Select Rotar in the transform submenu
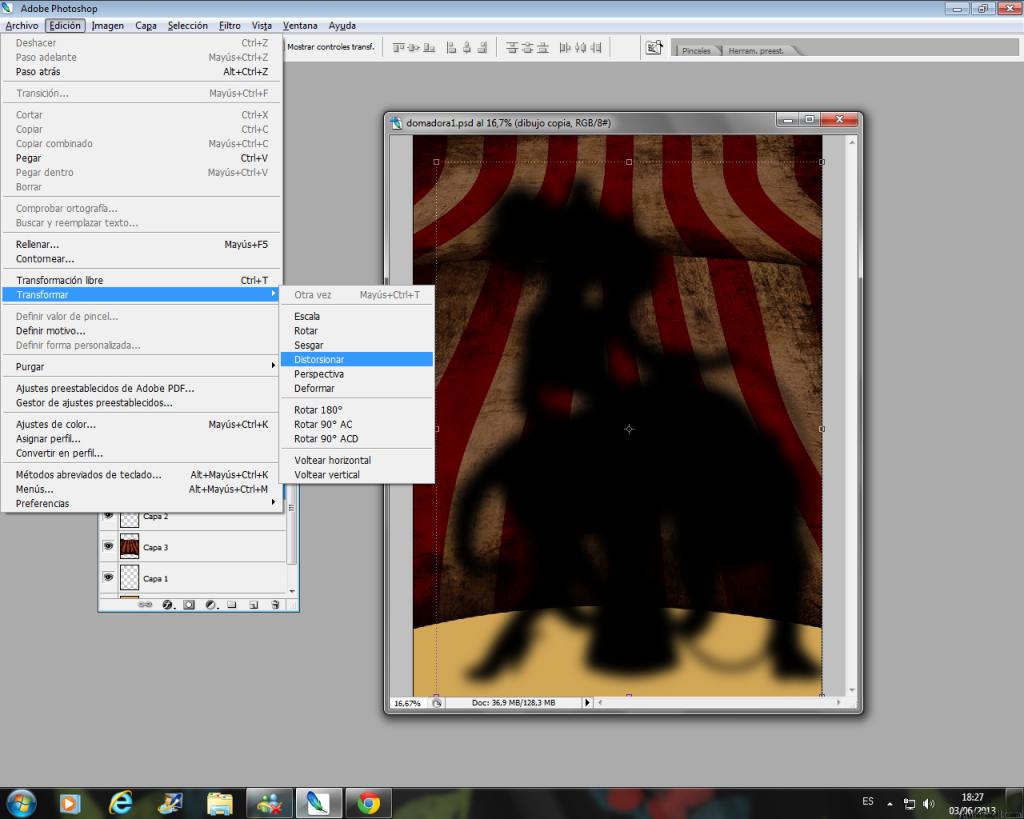This screenshot has width=1024, height=819. 357,330
